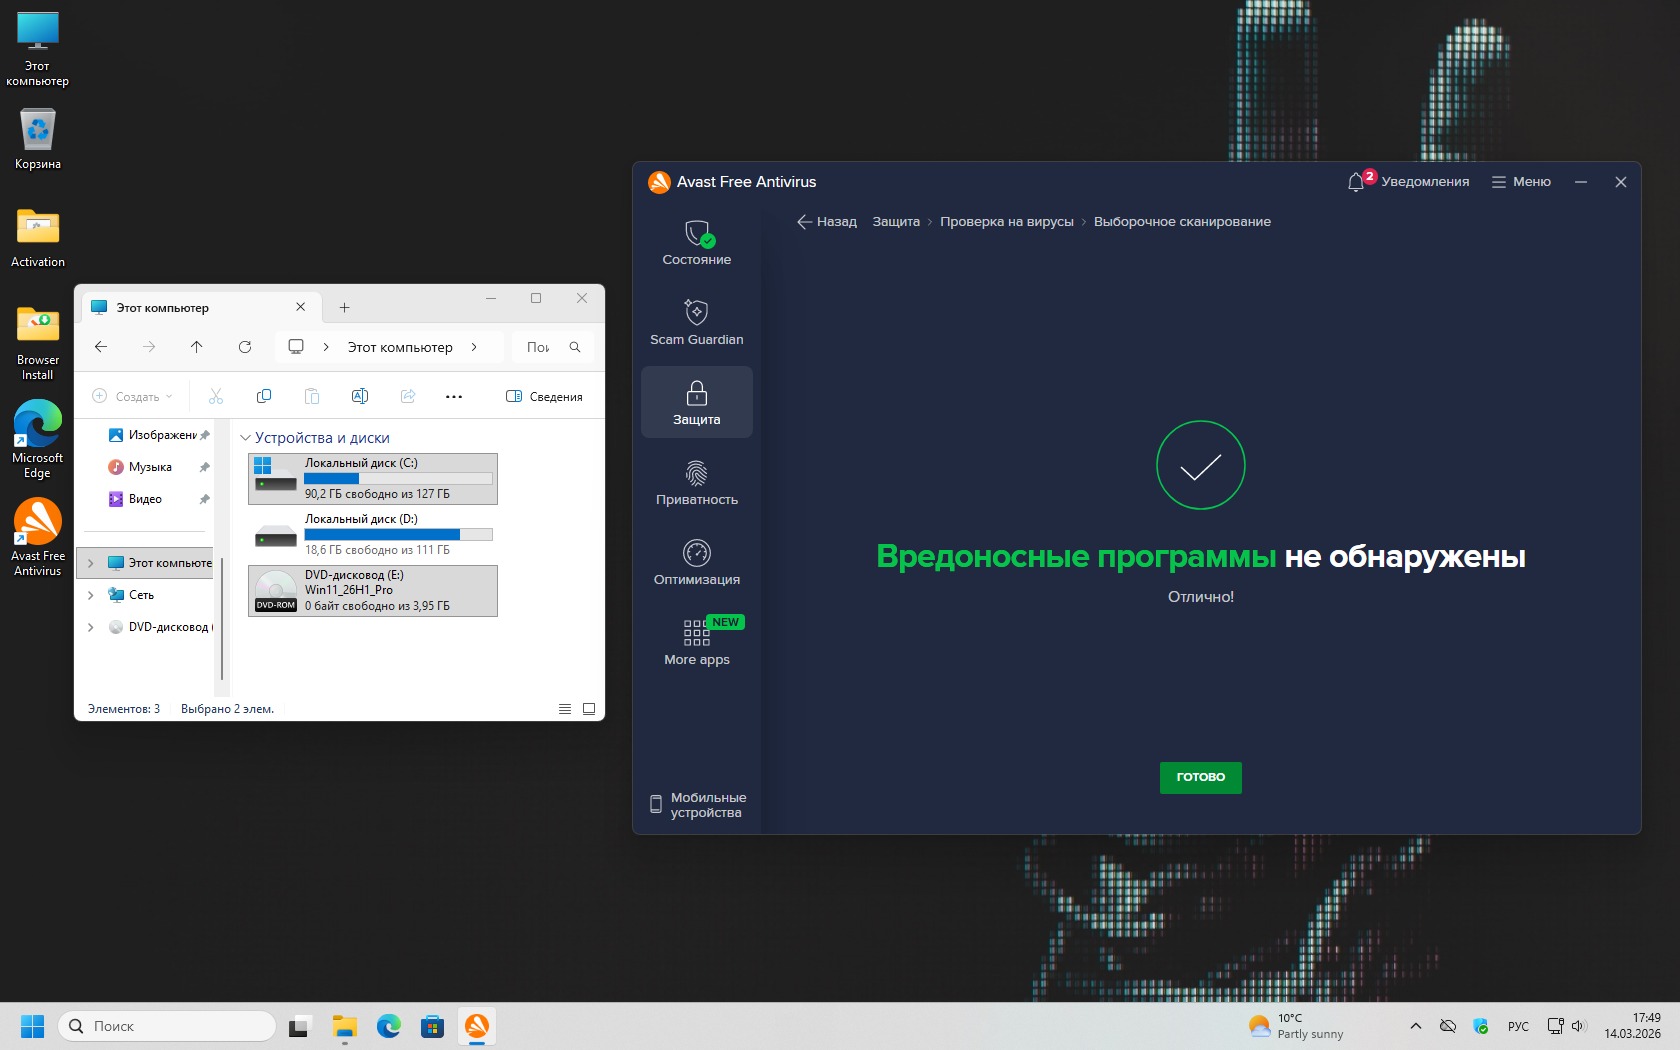Click the Avast icon in taskbar

click(477, 1026)
